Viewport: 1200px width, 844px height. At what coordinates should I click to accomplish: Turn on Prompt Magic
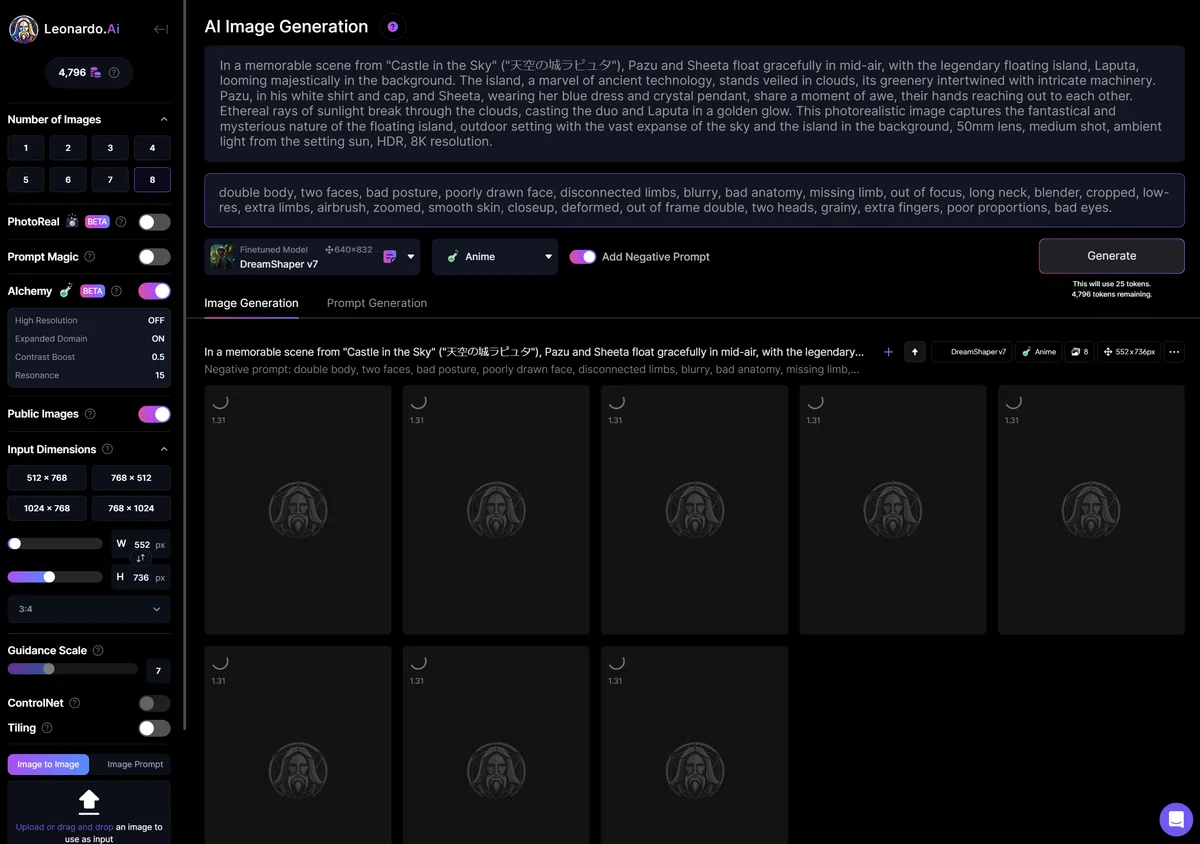(154, 257)
